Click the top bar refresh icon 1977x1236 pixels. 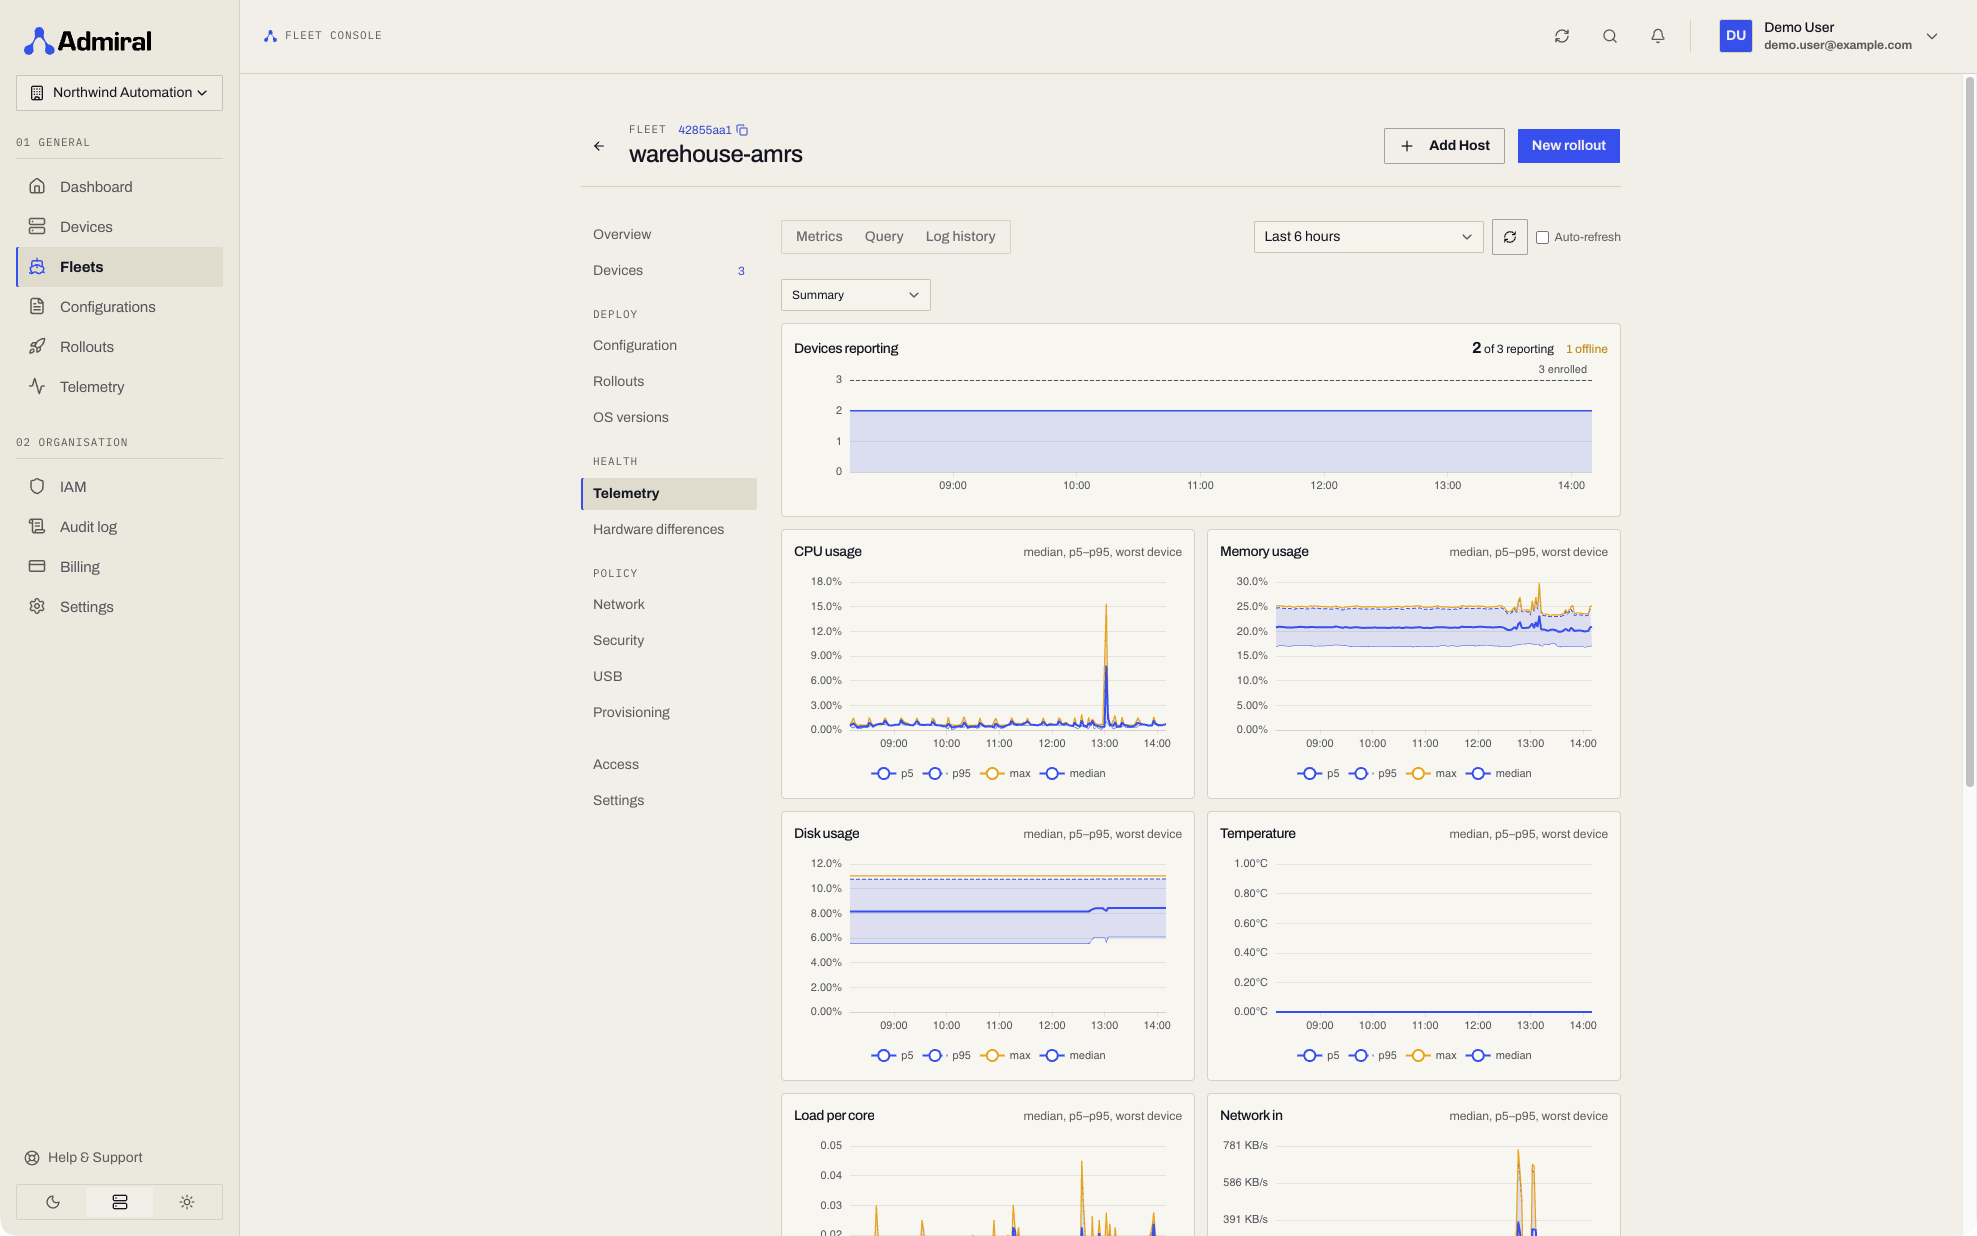point(1562,36)
